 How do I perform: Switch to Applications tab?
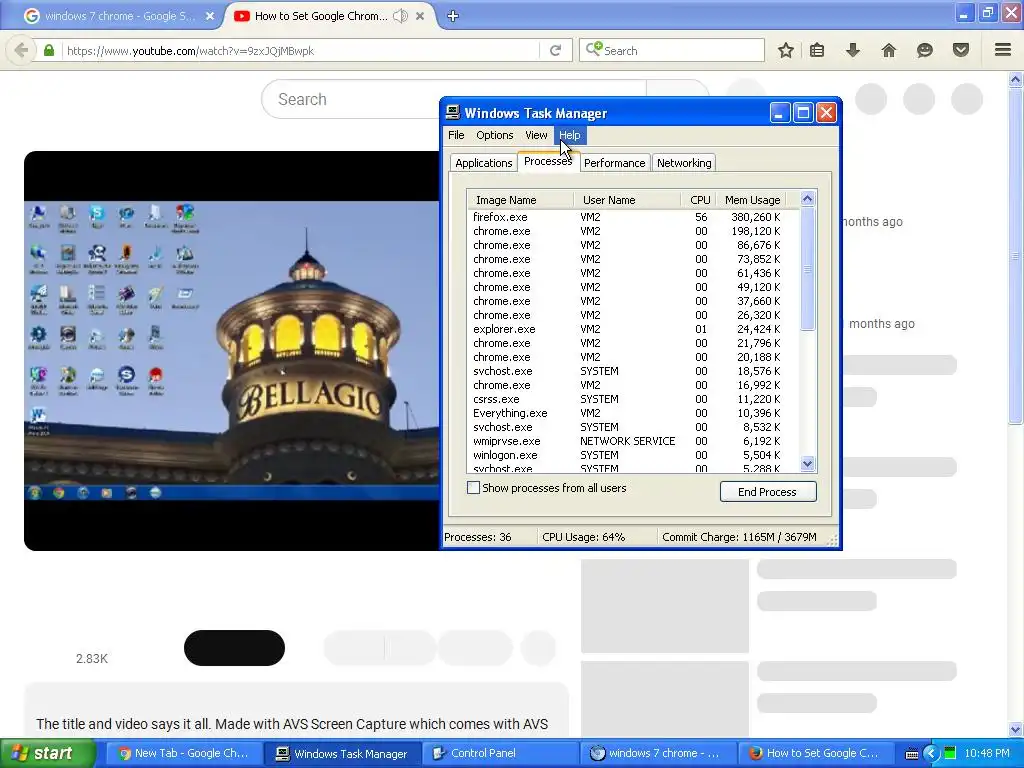point(483,163)
